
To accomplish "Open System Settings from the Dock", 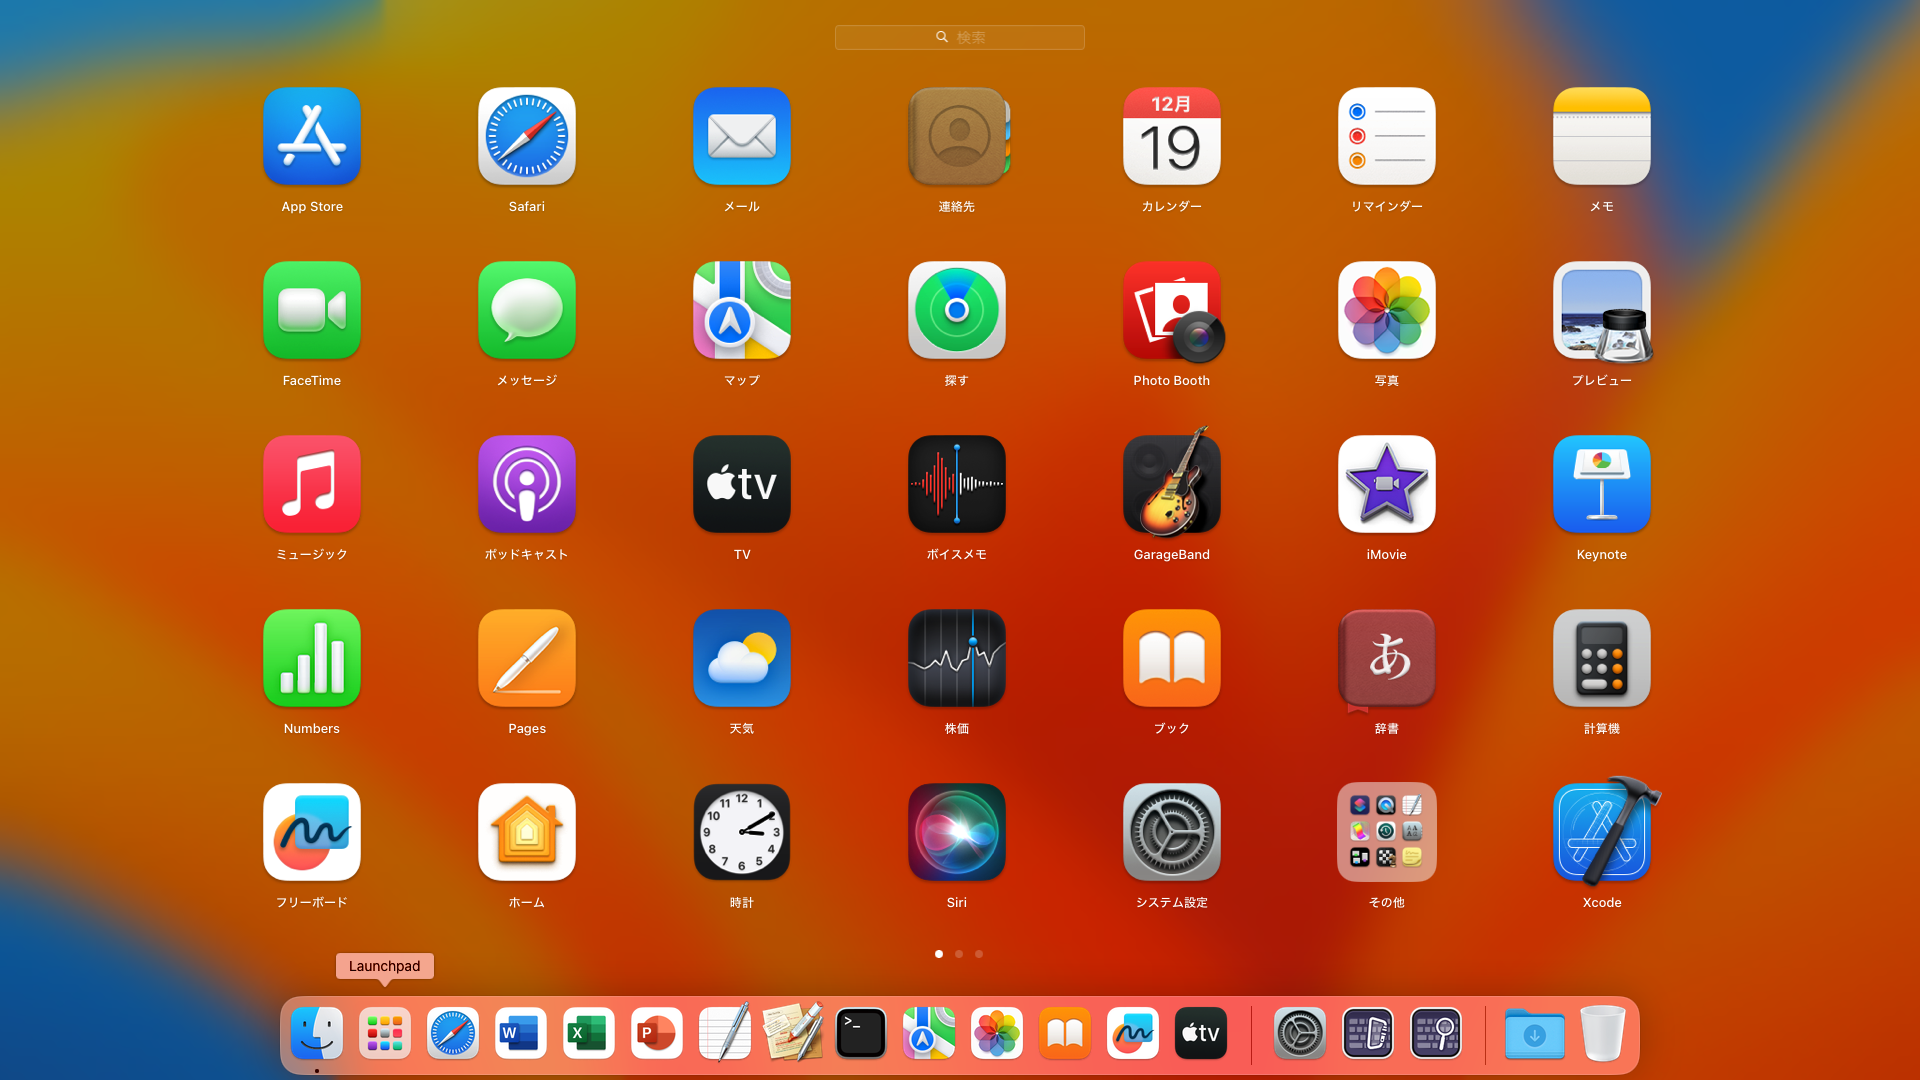I will 1300,1033.
